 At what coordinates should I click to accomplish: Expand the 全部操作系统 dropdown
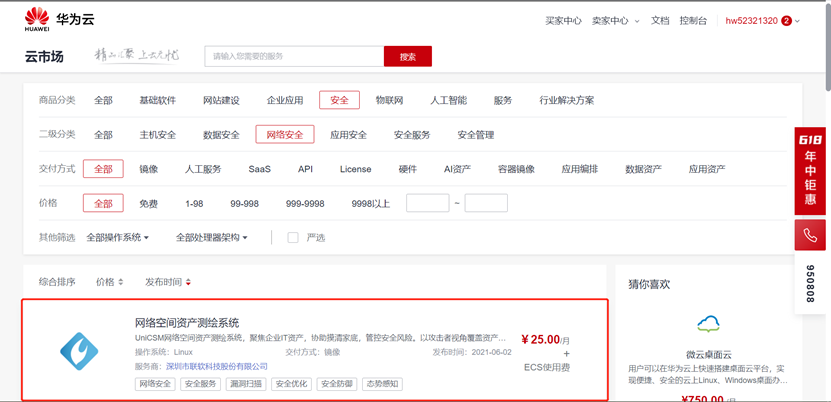point(117,238)
